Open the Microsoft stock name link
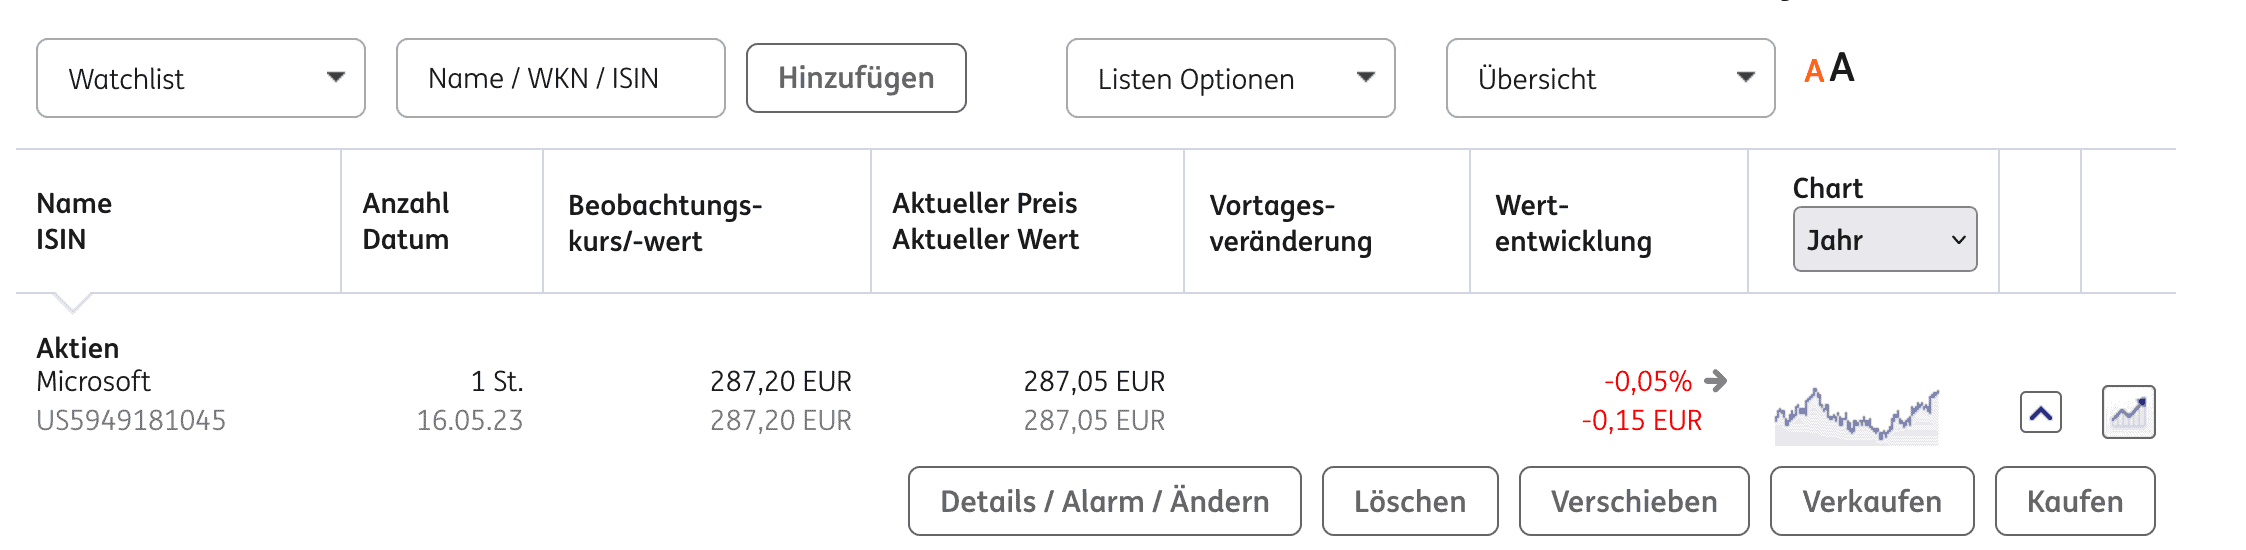Image resolution: width=2246 pixels, height=550 pixels. [x=93, y=382]
